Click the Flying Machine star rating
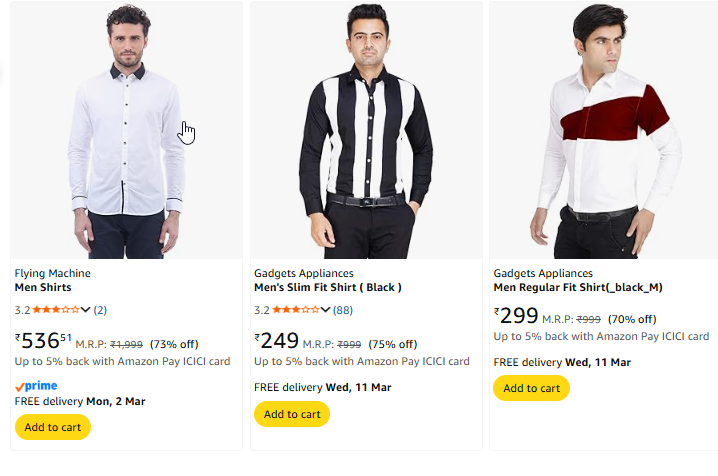Viewport: 718px width, 476px height. (x=55, y=310)
